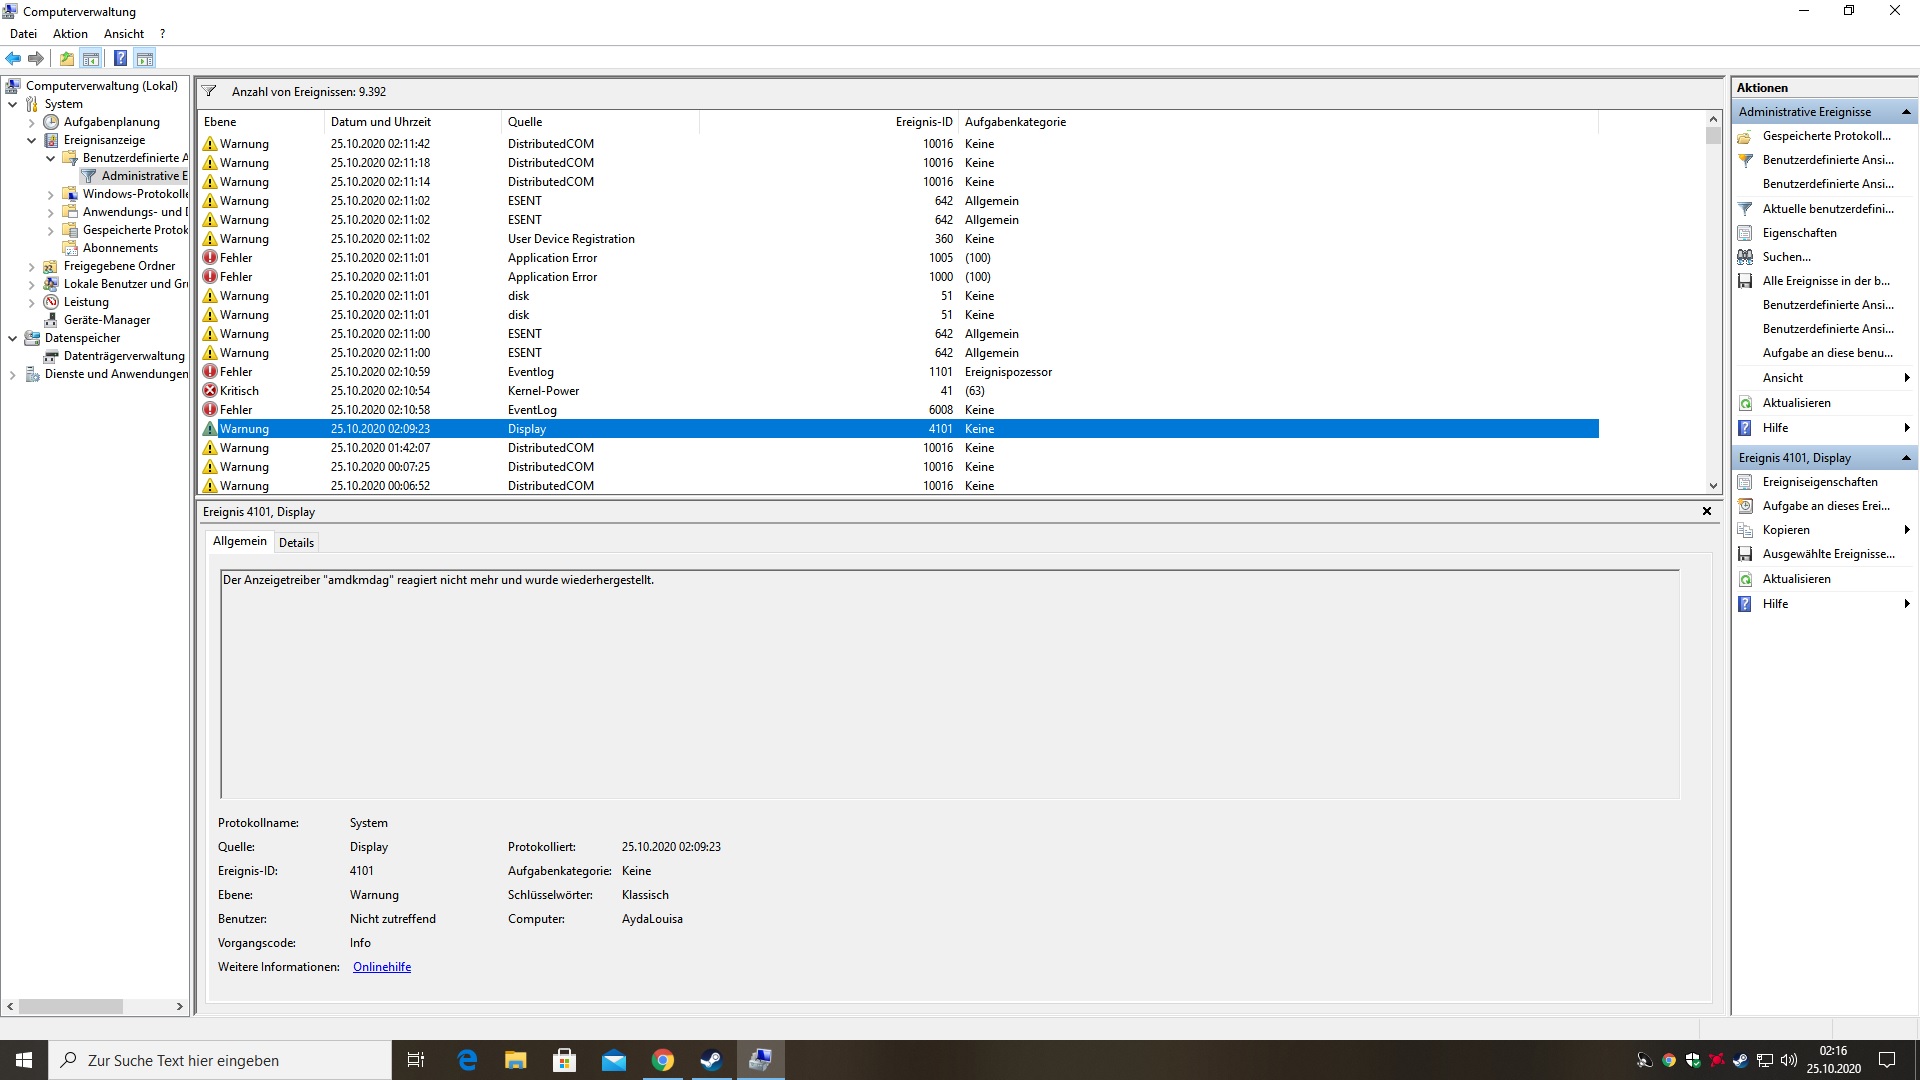Open Suchen with the binoculars icon
The image size is (1920, 1080).
click(1745, 257)
